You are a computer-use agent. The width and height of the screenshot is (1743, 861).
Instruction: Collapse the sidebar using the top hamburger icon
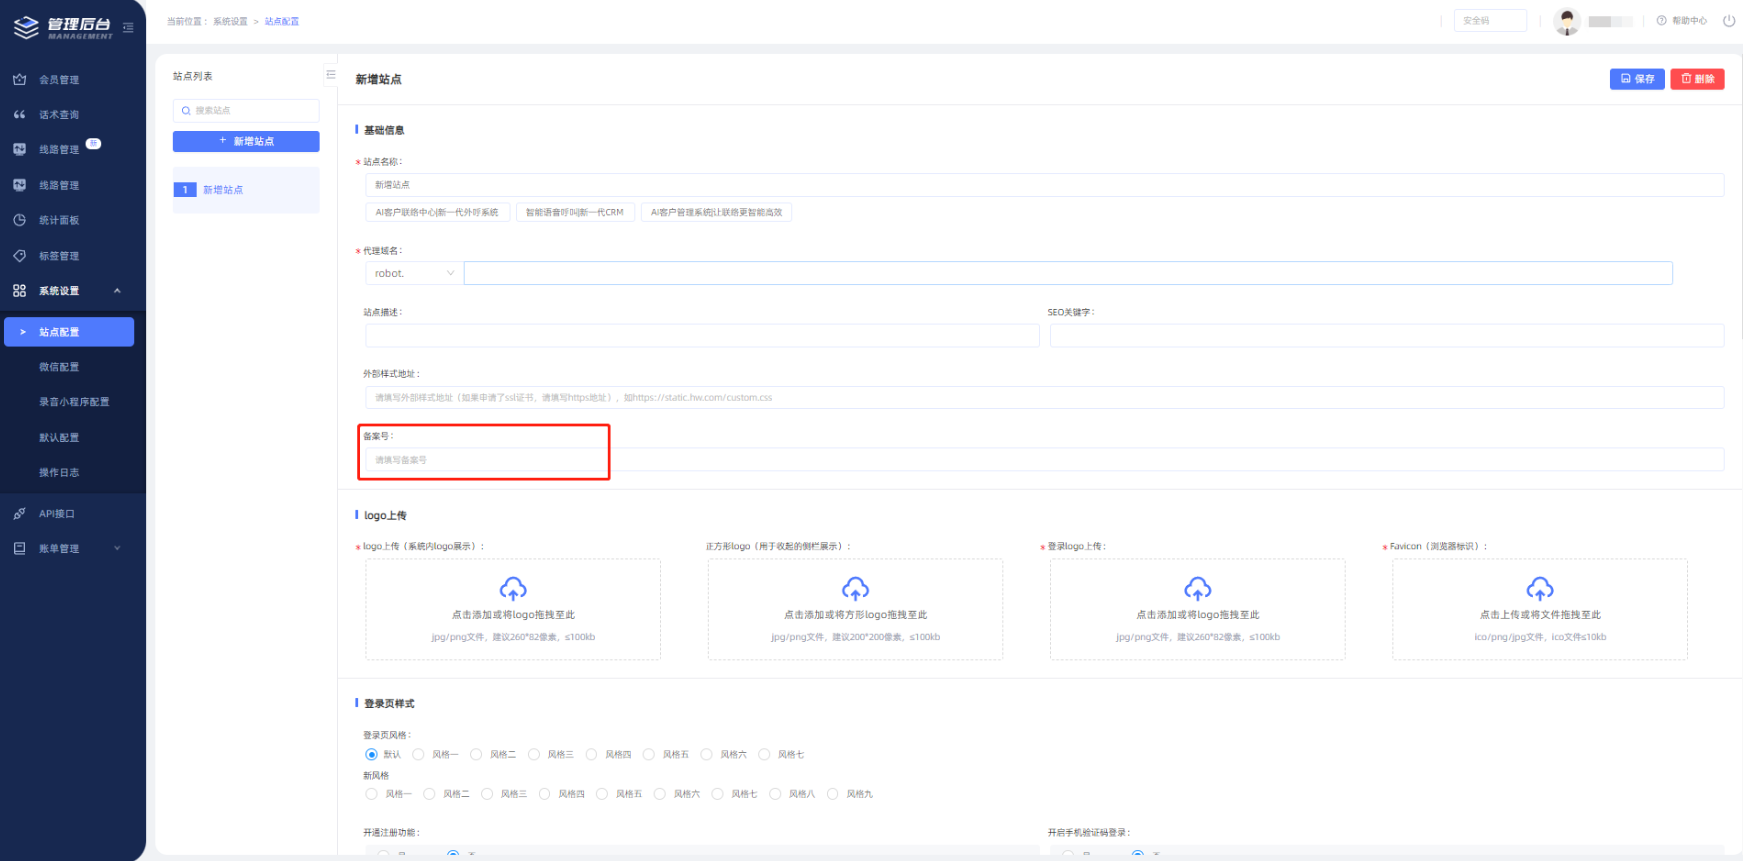[x=128, y=27]
